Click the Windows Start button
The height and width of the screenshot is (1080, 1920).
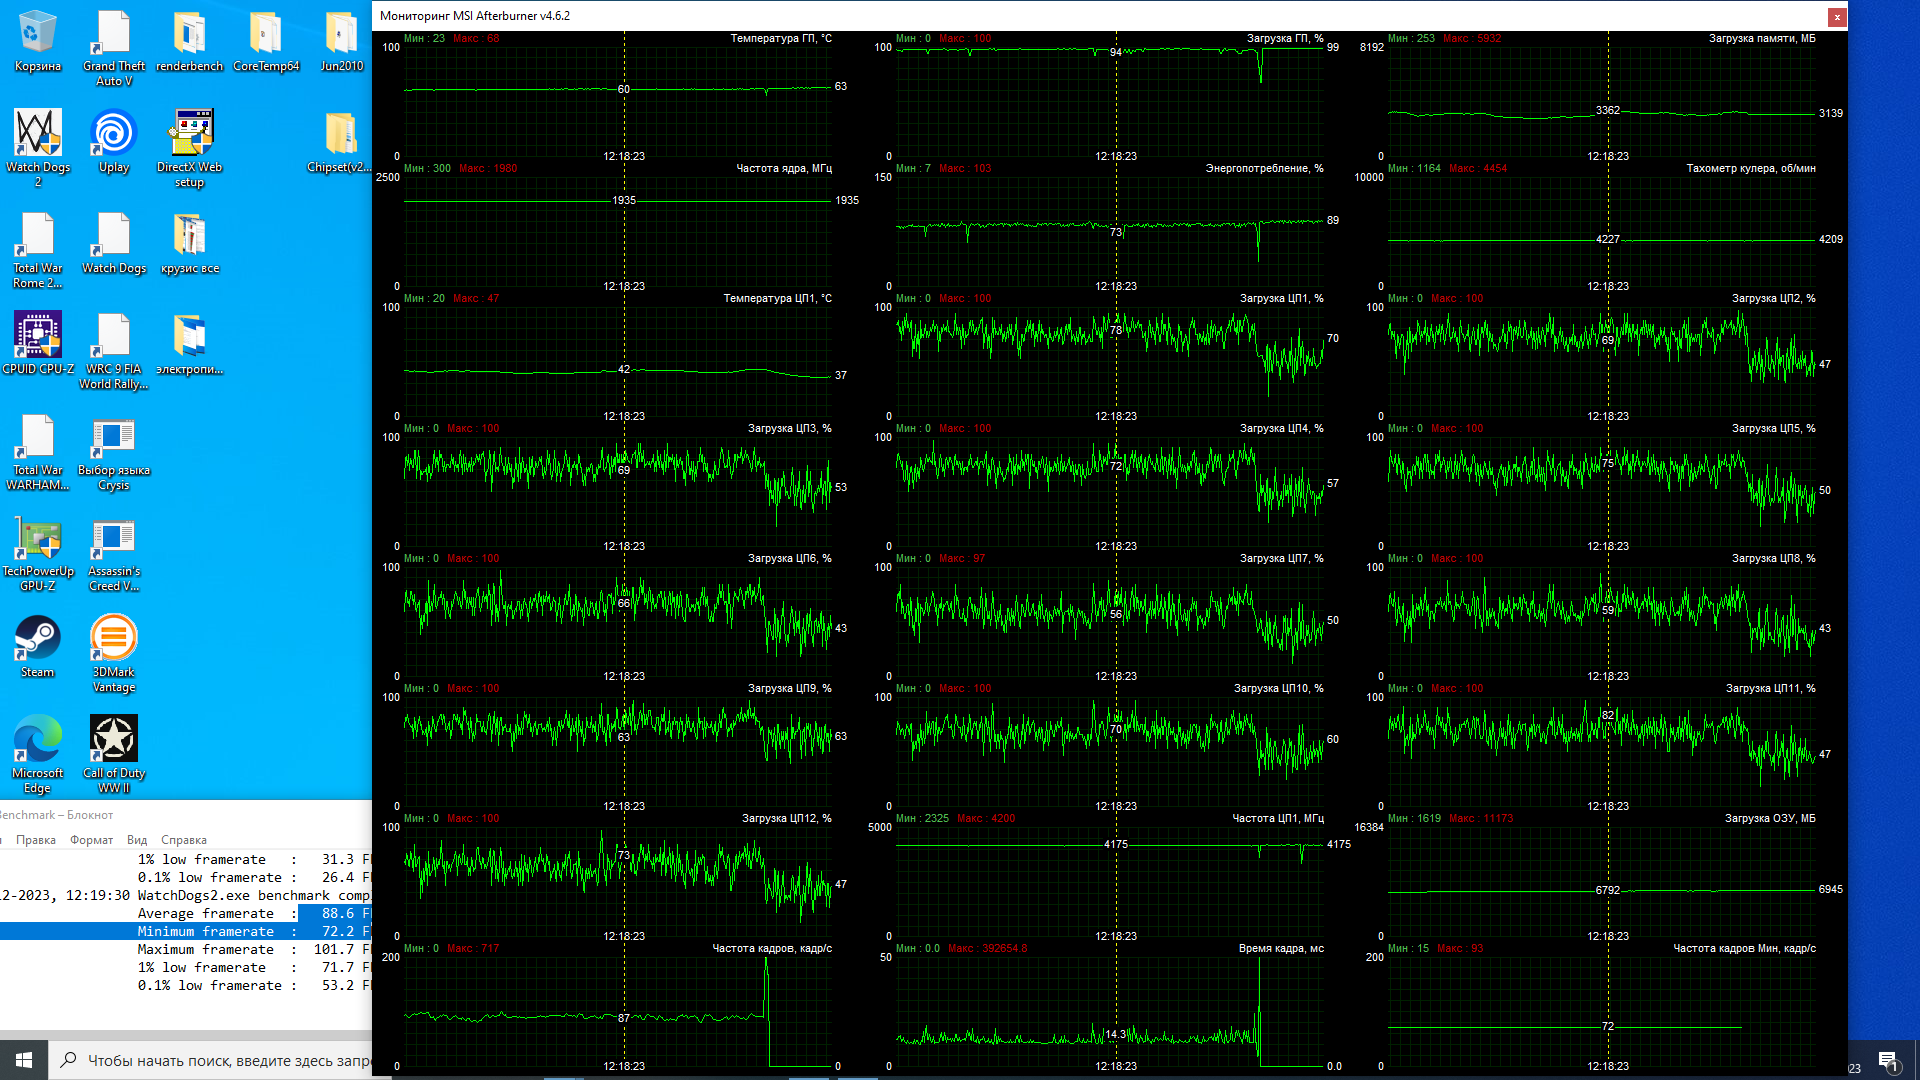point(24,1060)
